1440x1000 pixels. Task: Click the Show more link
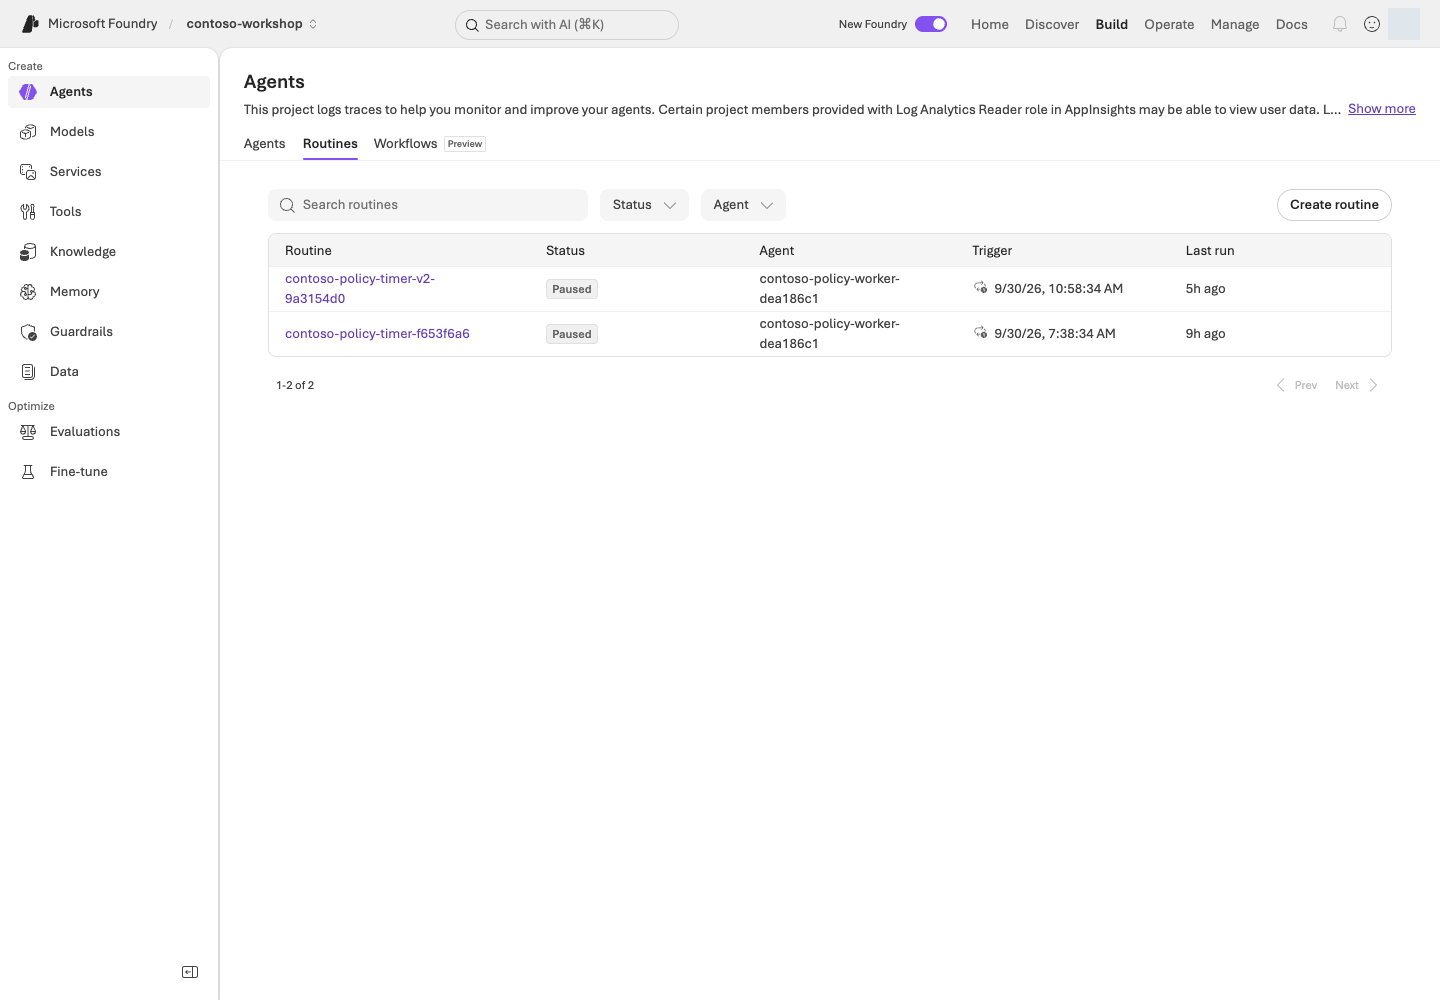1382,109
